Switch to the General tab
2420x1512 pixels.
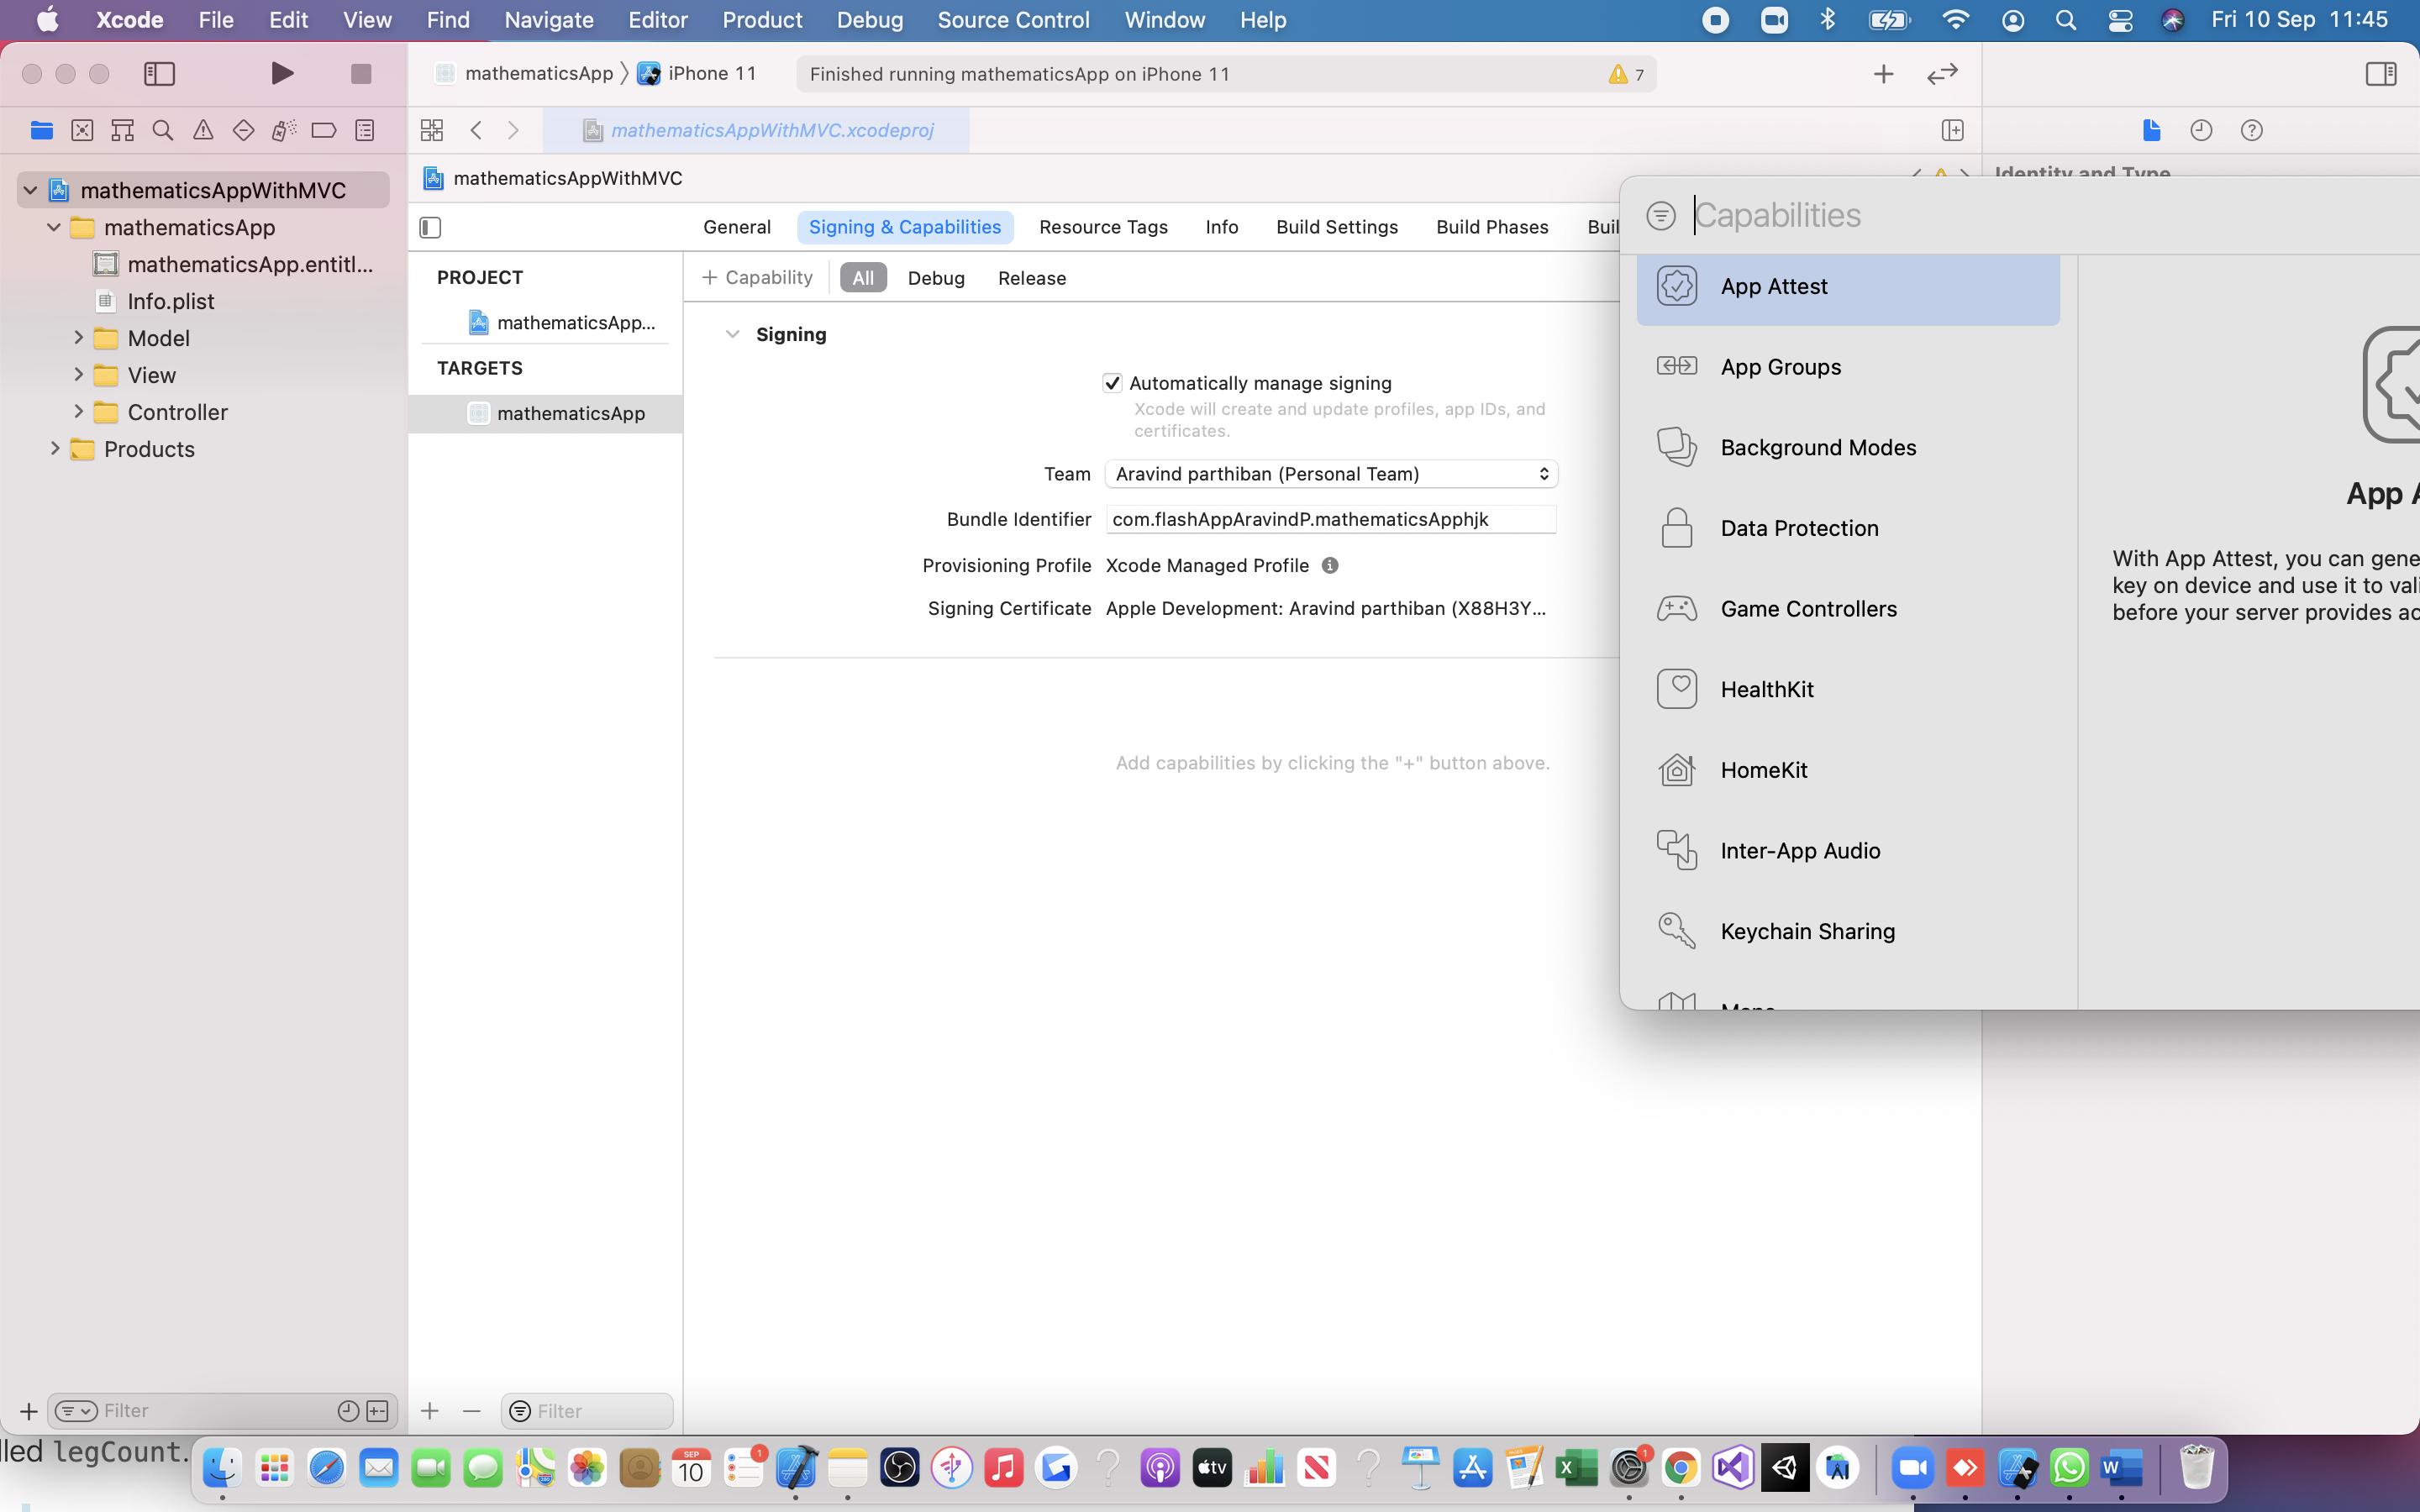click(x=737, y=227)
